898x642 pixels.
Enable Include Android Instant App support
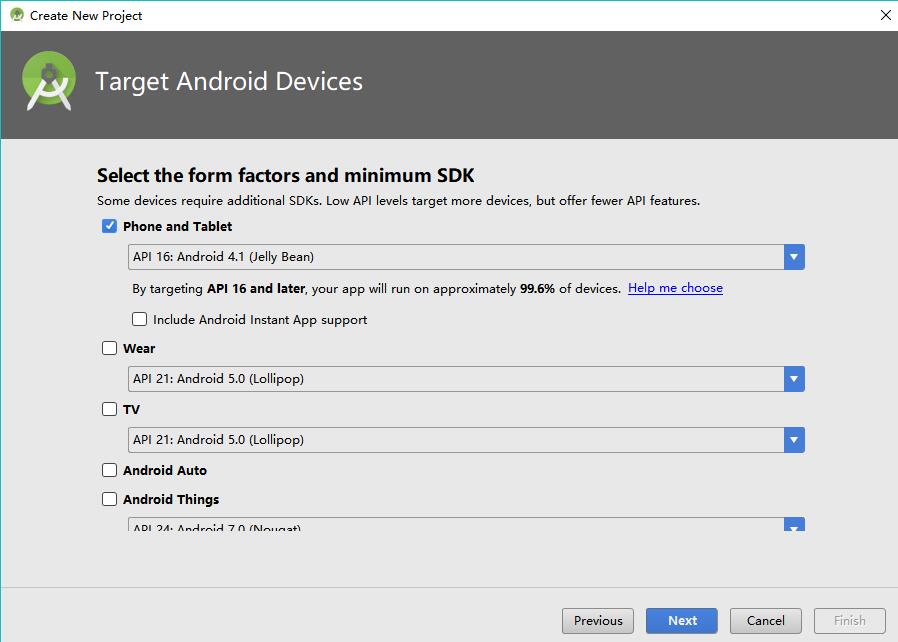(140, 320)
